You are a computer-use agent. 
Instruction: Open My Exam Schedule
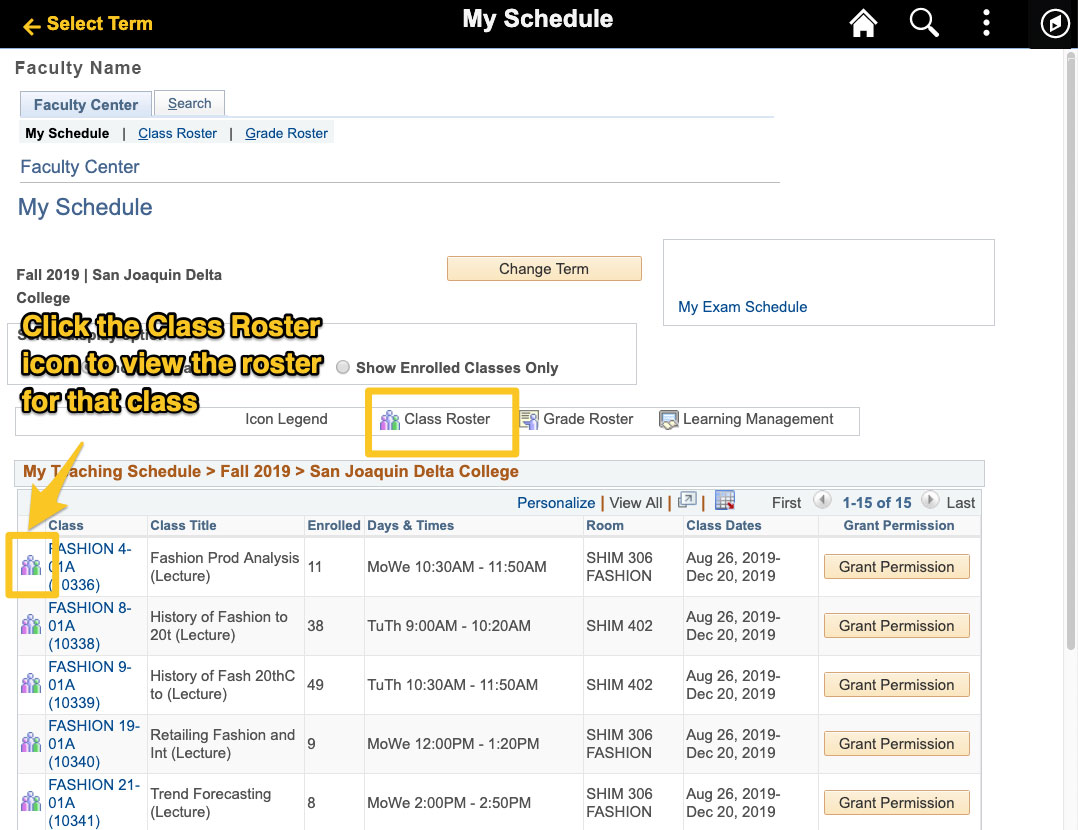(x=742, y=306)
